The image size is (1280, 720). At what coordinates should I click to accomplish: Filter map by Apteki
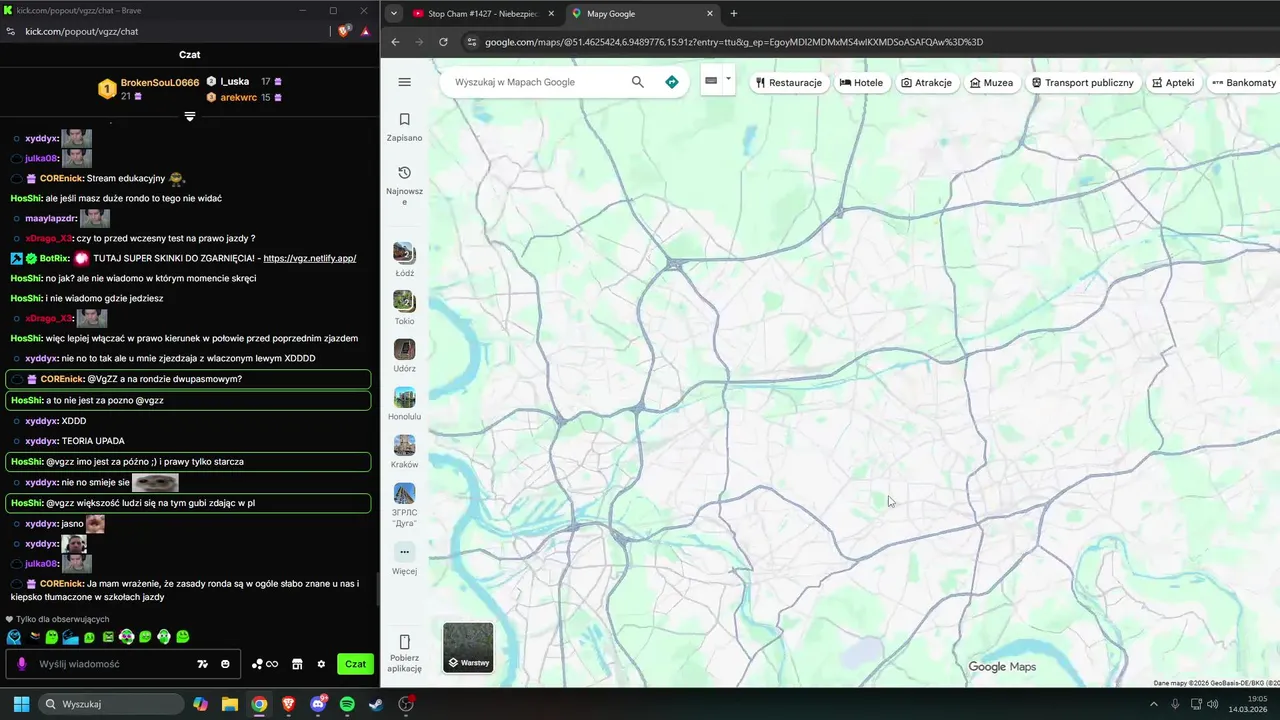(x=1173, y=82)
